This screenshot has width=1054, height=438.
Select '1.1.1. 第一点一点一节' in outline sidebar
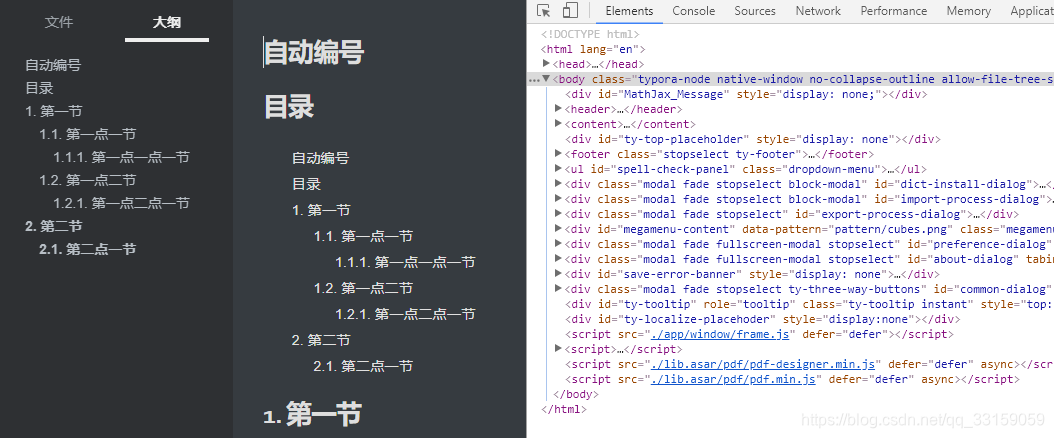pyautogui.click(x=121, y=157)
